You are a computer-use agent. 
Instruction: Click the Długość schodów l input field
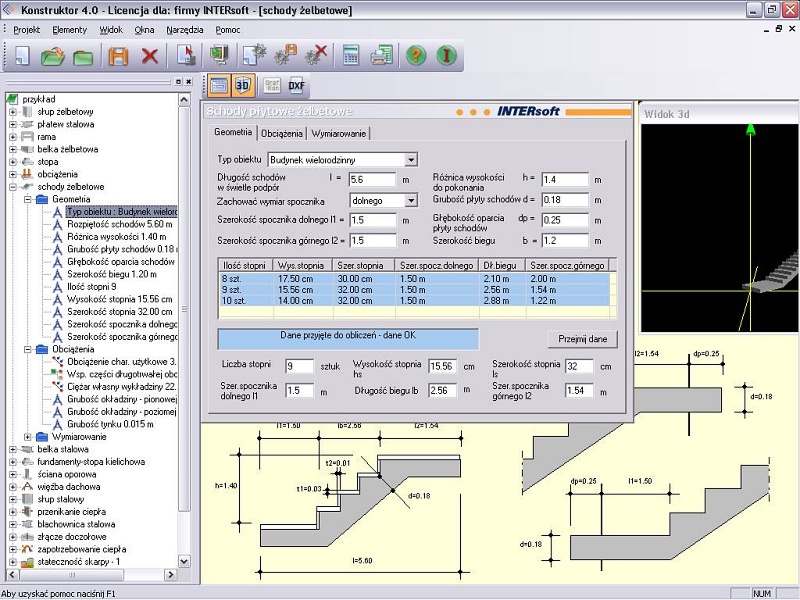tap(372, 180)
